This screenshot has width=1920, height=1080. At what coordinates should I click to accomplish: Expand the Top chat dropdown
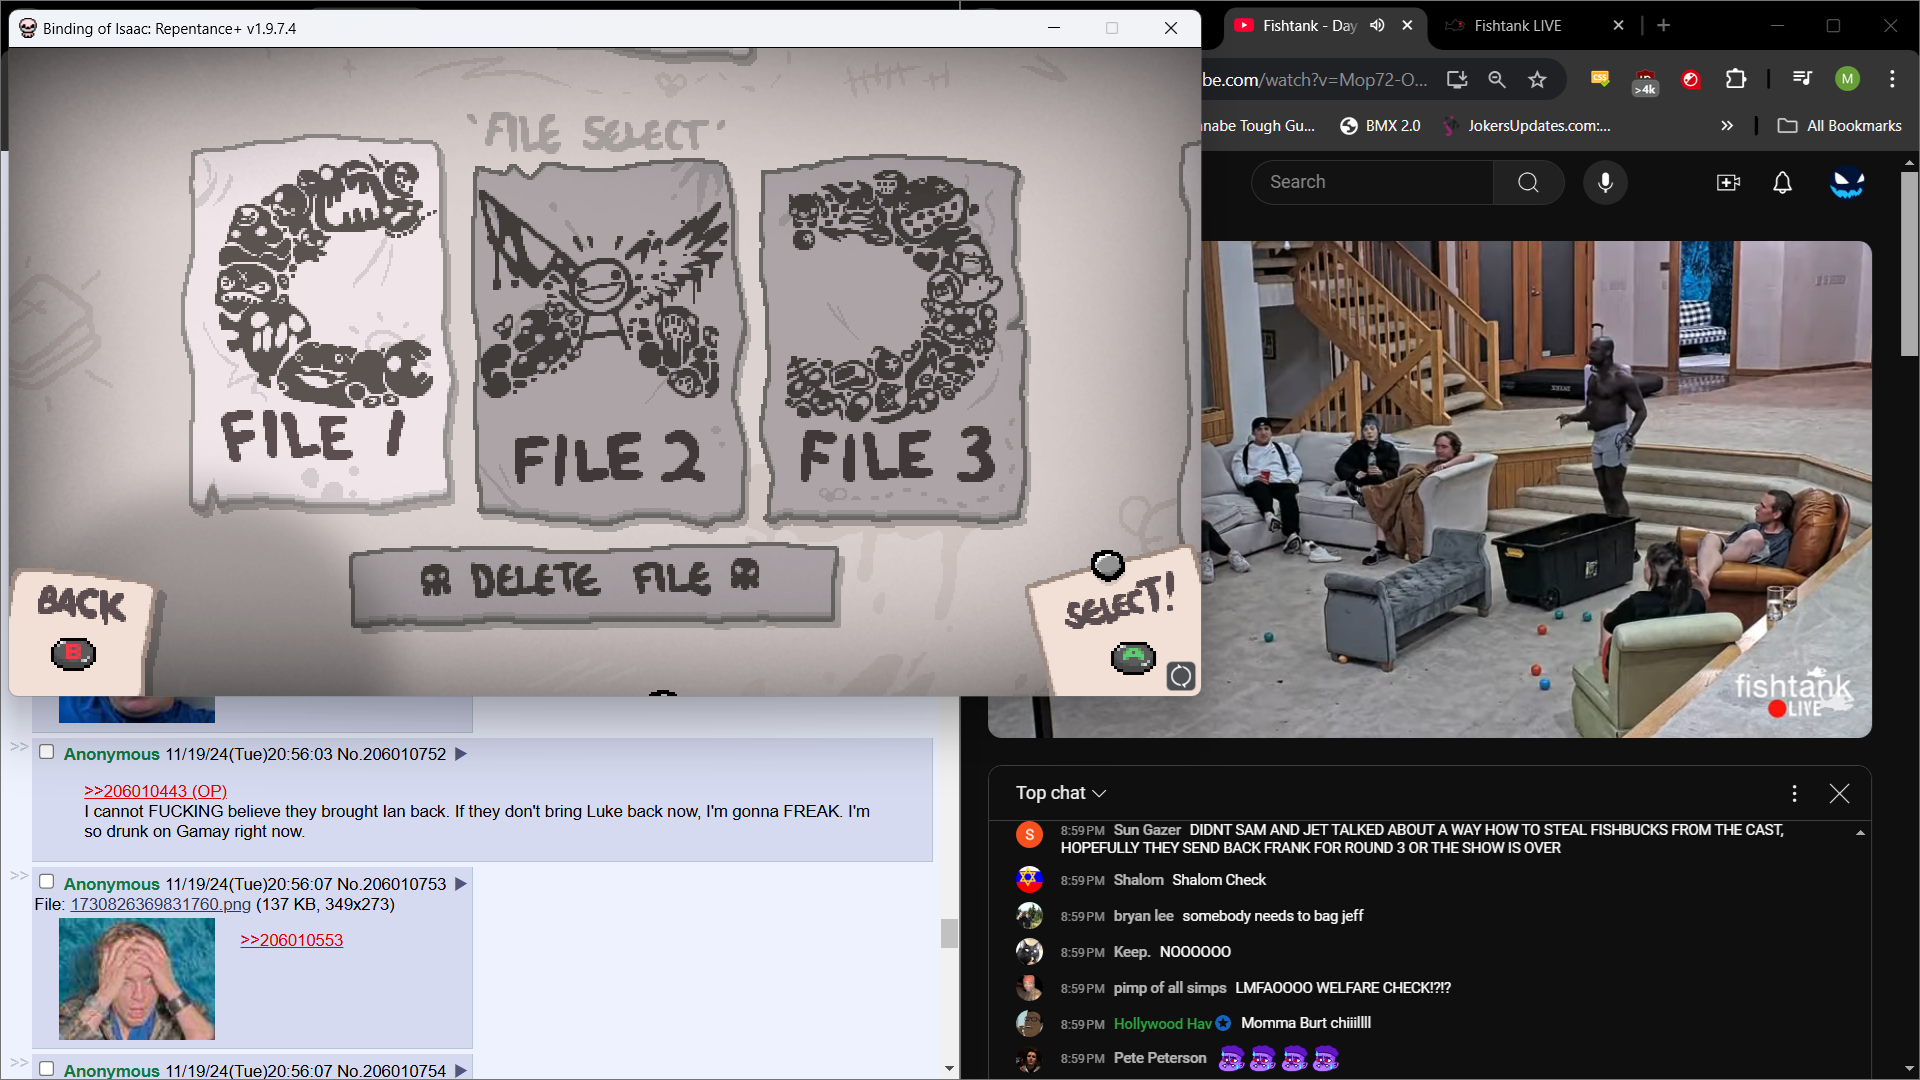pyautogui.click(x=1061, y=793)
